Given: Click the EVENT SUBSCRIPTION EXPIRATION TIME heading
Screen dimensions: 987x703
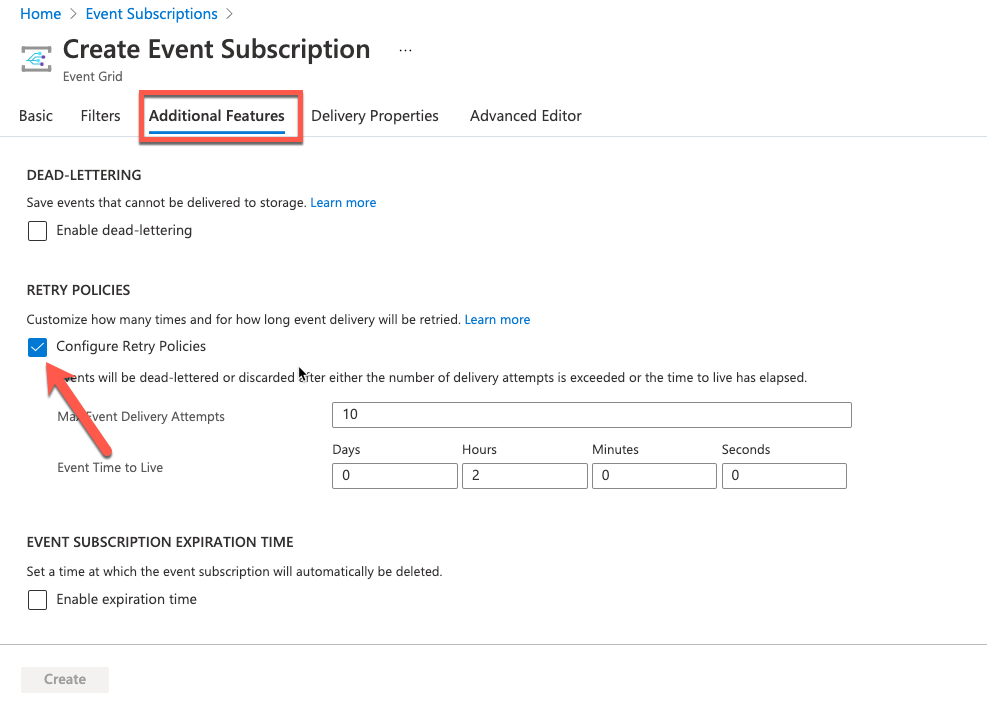Looking at the screenshot, I should (x=160, y=543).
